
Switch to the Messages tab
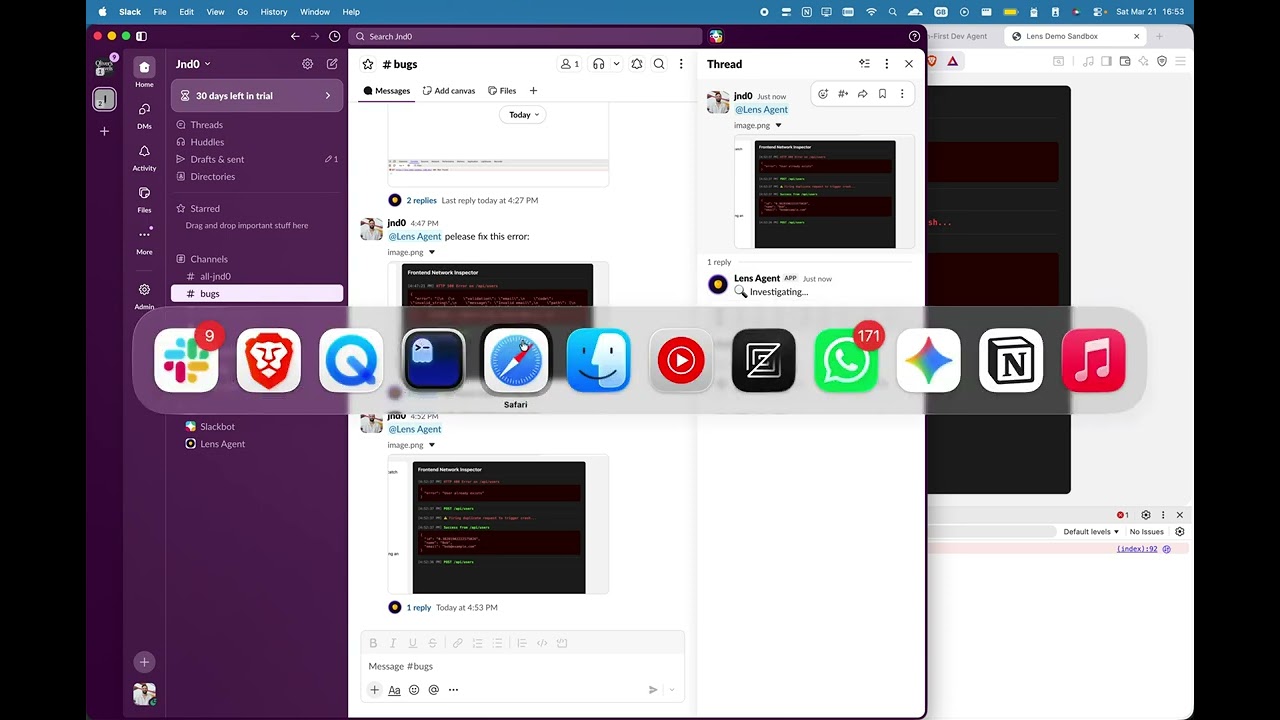tap(386, 91)
